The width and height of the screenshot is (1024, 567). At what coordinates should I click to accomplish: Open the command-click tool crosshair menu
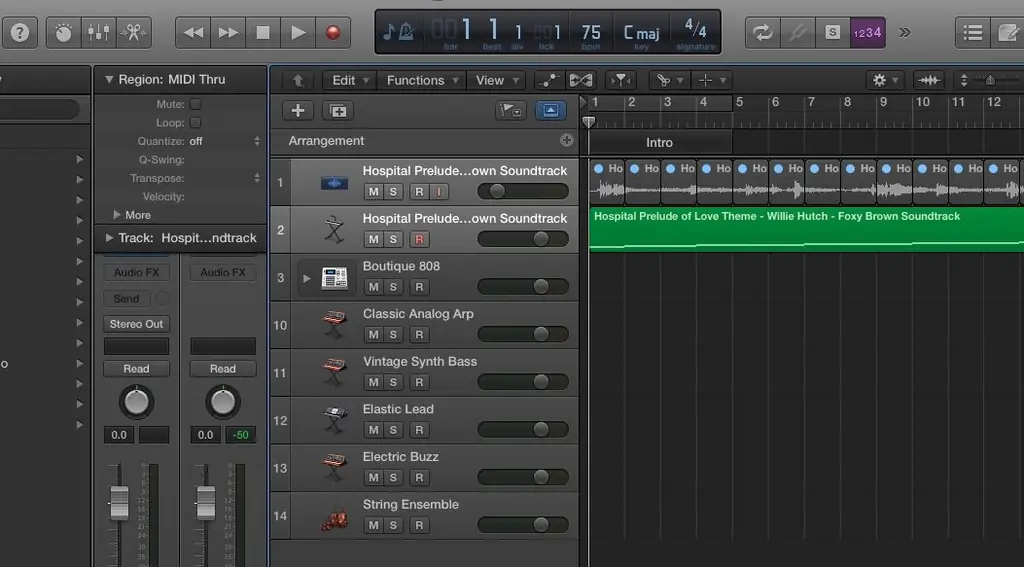(711, 80)
